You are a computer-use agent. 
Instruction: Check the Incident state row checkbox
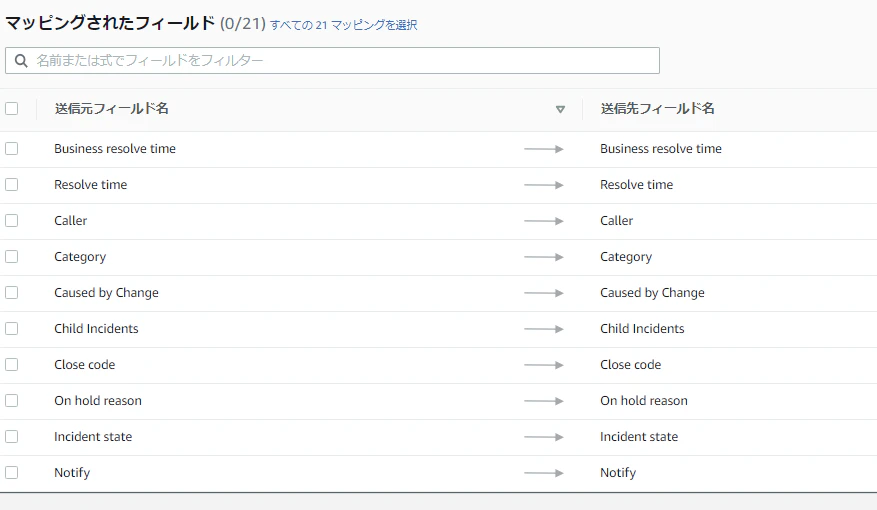click(11, 436)
